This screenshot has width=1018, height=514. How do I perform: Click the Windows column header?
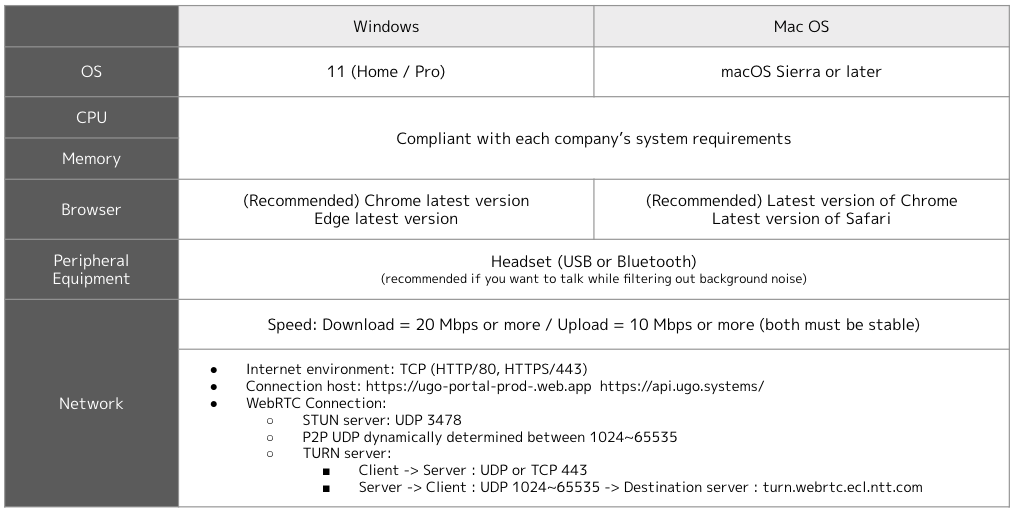pyautogui.click(x=386, y=27)
